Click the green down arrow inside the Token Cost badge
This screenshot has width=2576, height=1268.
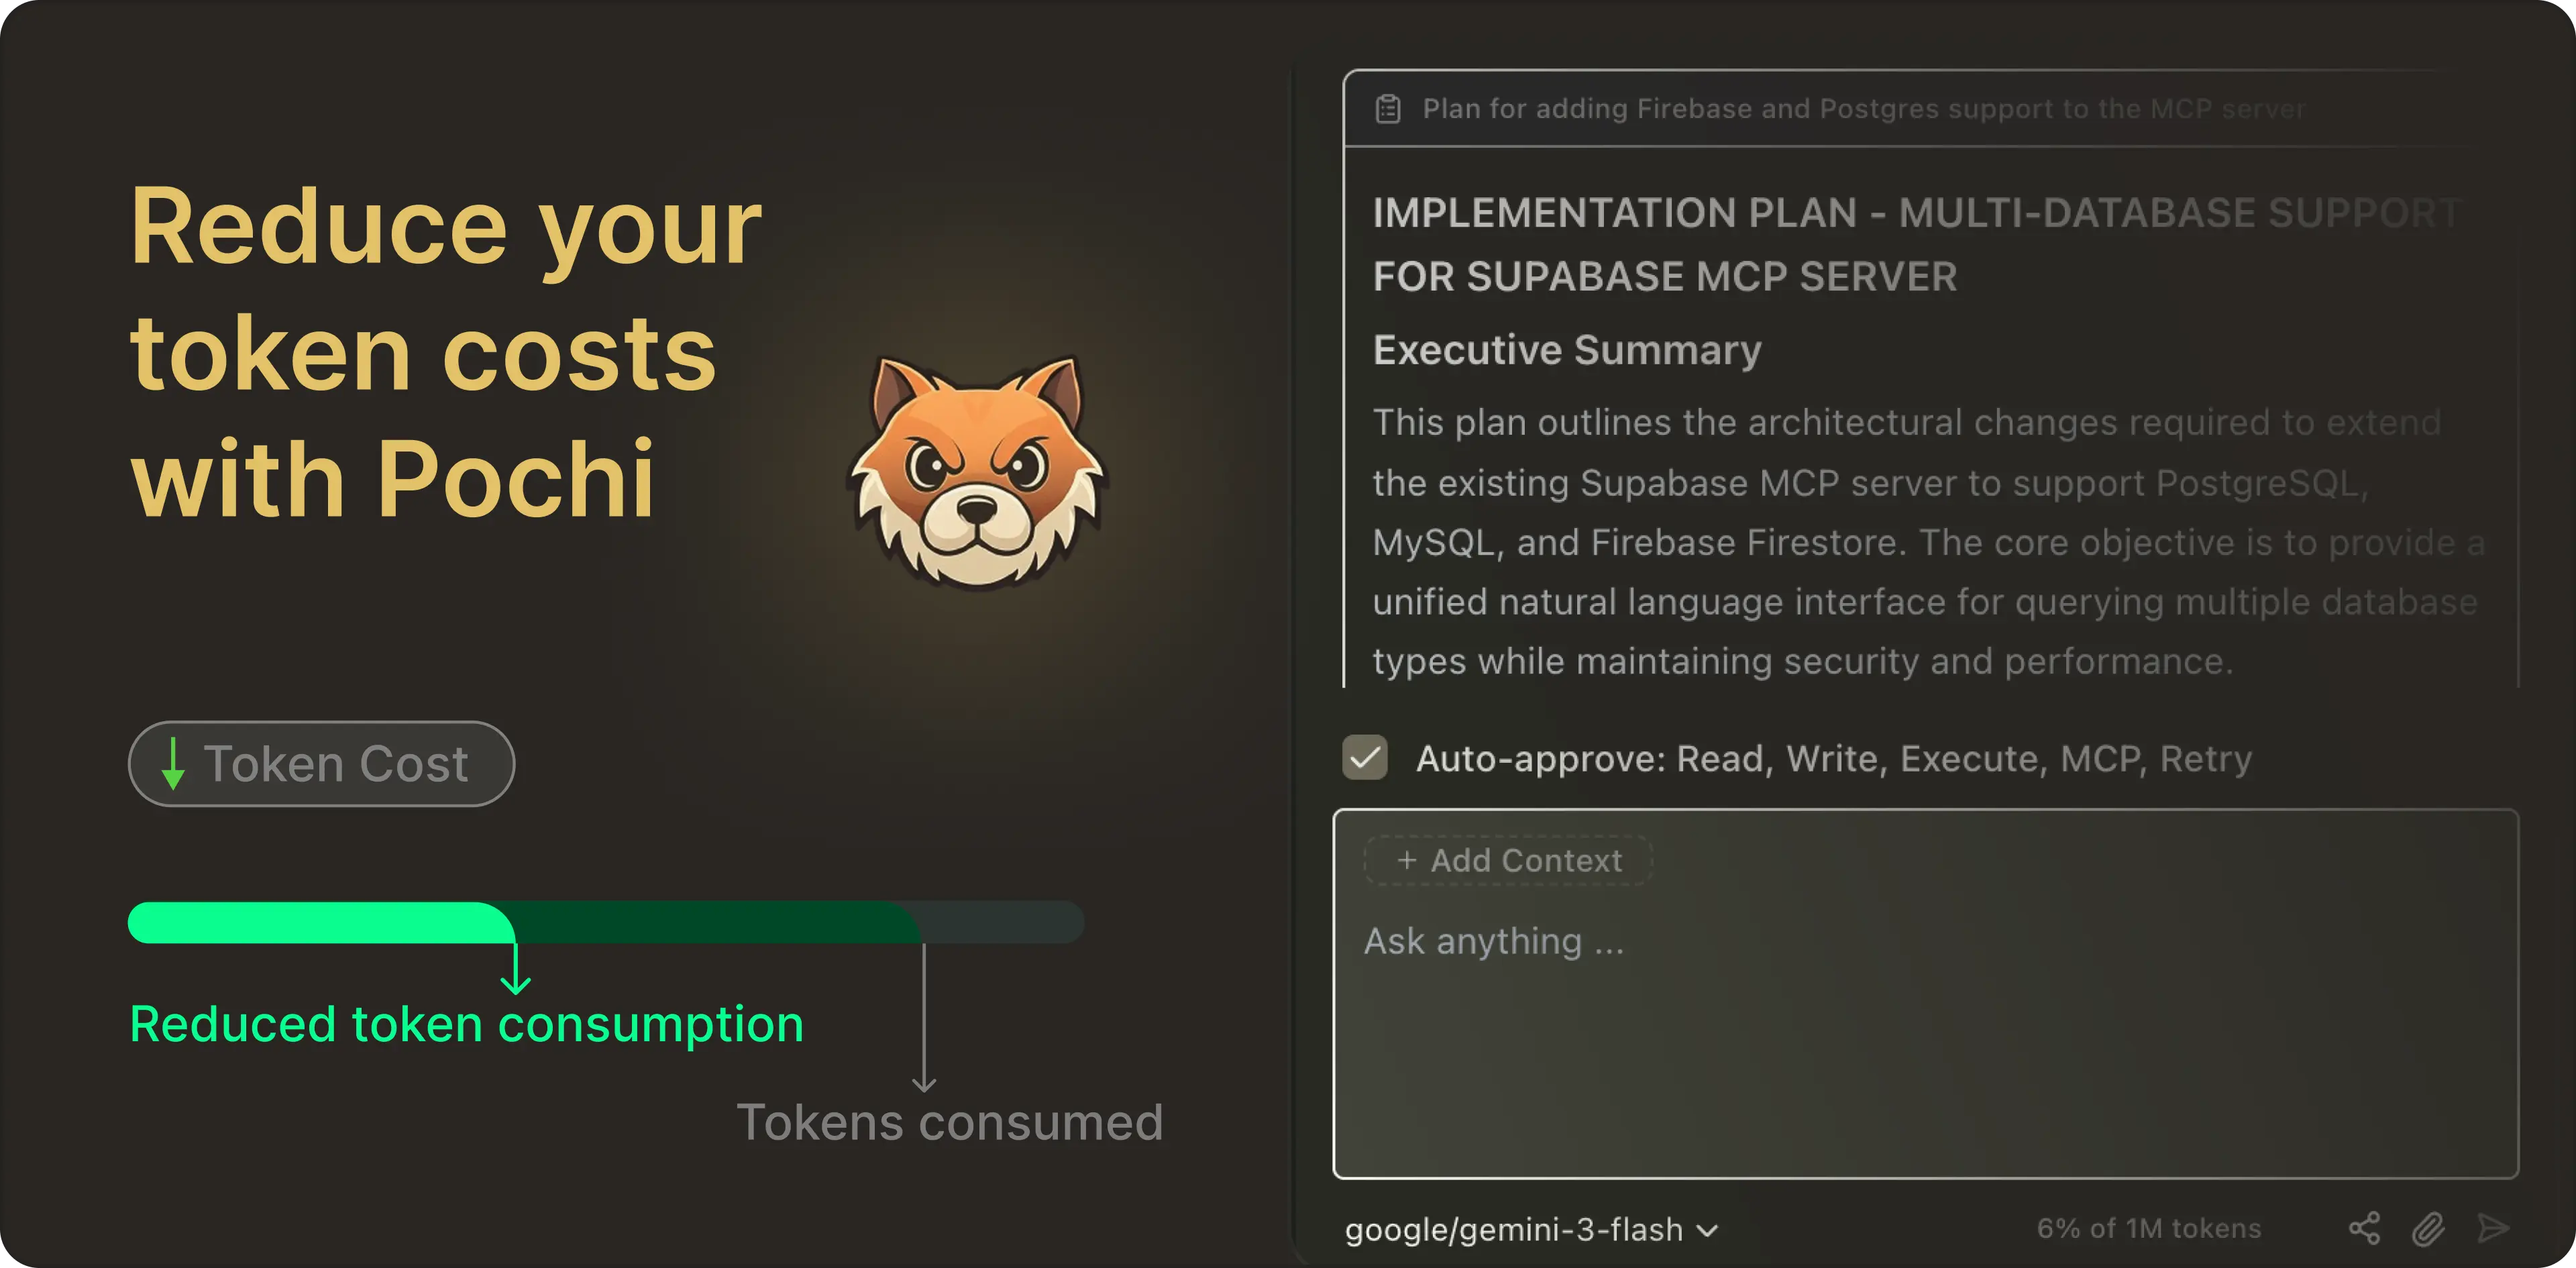[x=174, y=765]
